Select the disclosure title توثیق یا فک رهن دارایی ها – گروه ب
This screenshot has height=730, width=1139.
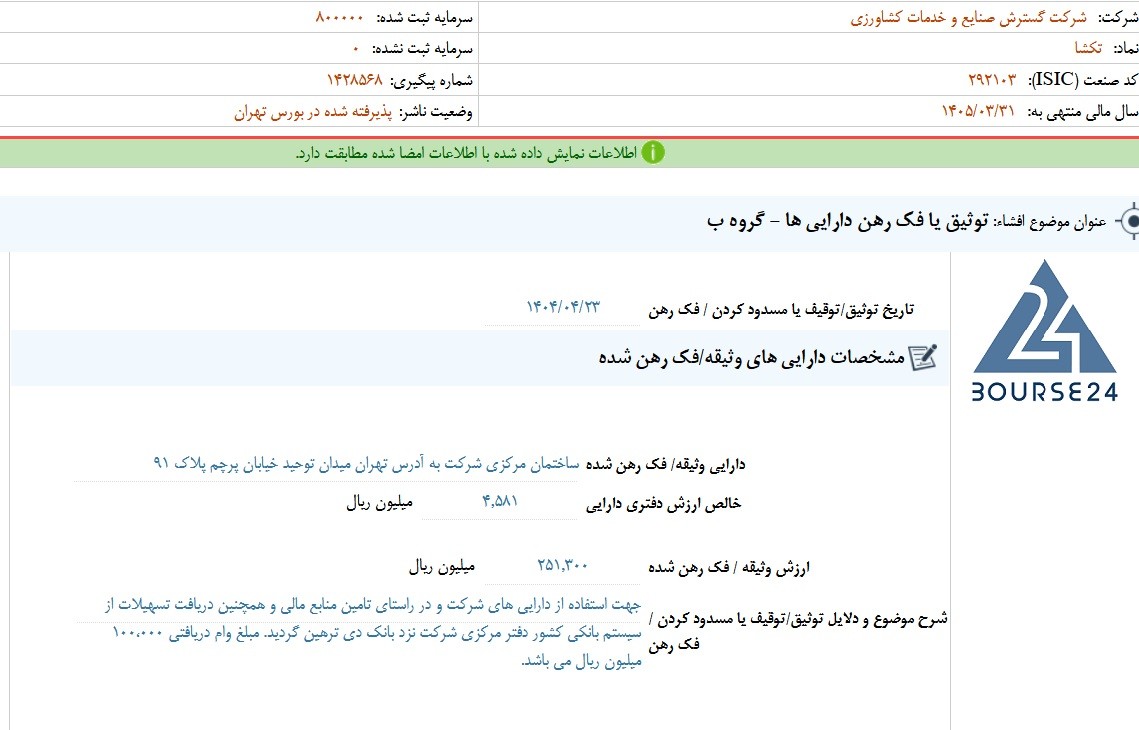pos(848,221)
